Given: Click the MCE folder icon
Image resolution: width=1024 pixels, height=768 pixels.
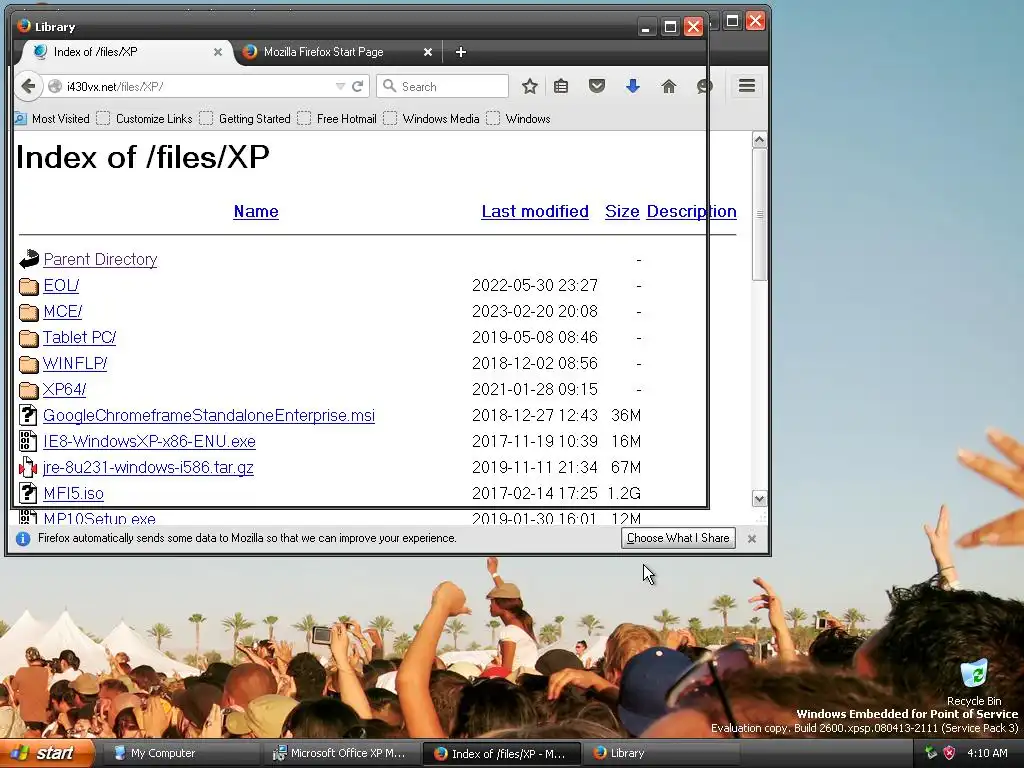Looking at the screenshot, I should (28, 312).
